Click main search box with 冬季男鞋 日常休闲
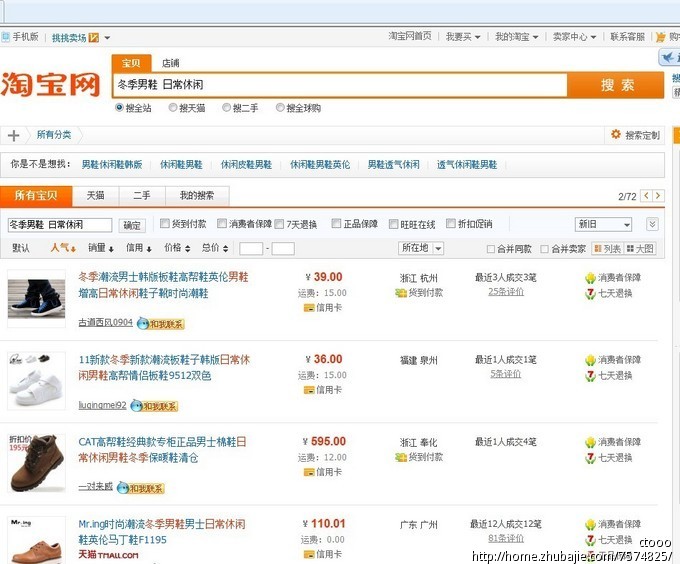The height and width of the screenshot is (564, 680). coord(340,85)
